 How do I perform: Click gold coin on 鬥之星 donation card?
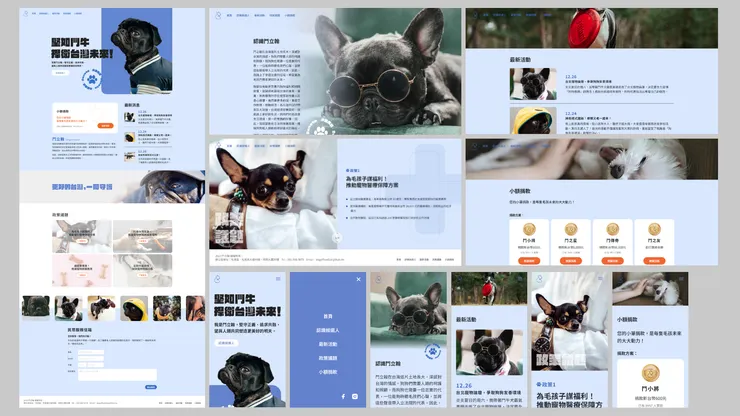pos(571,229)
